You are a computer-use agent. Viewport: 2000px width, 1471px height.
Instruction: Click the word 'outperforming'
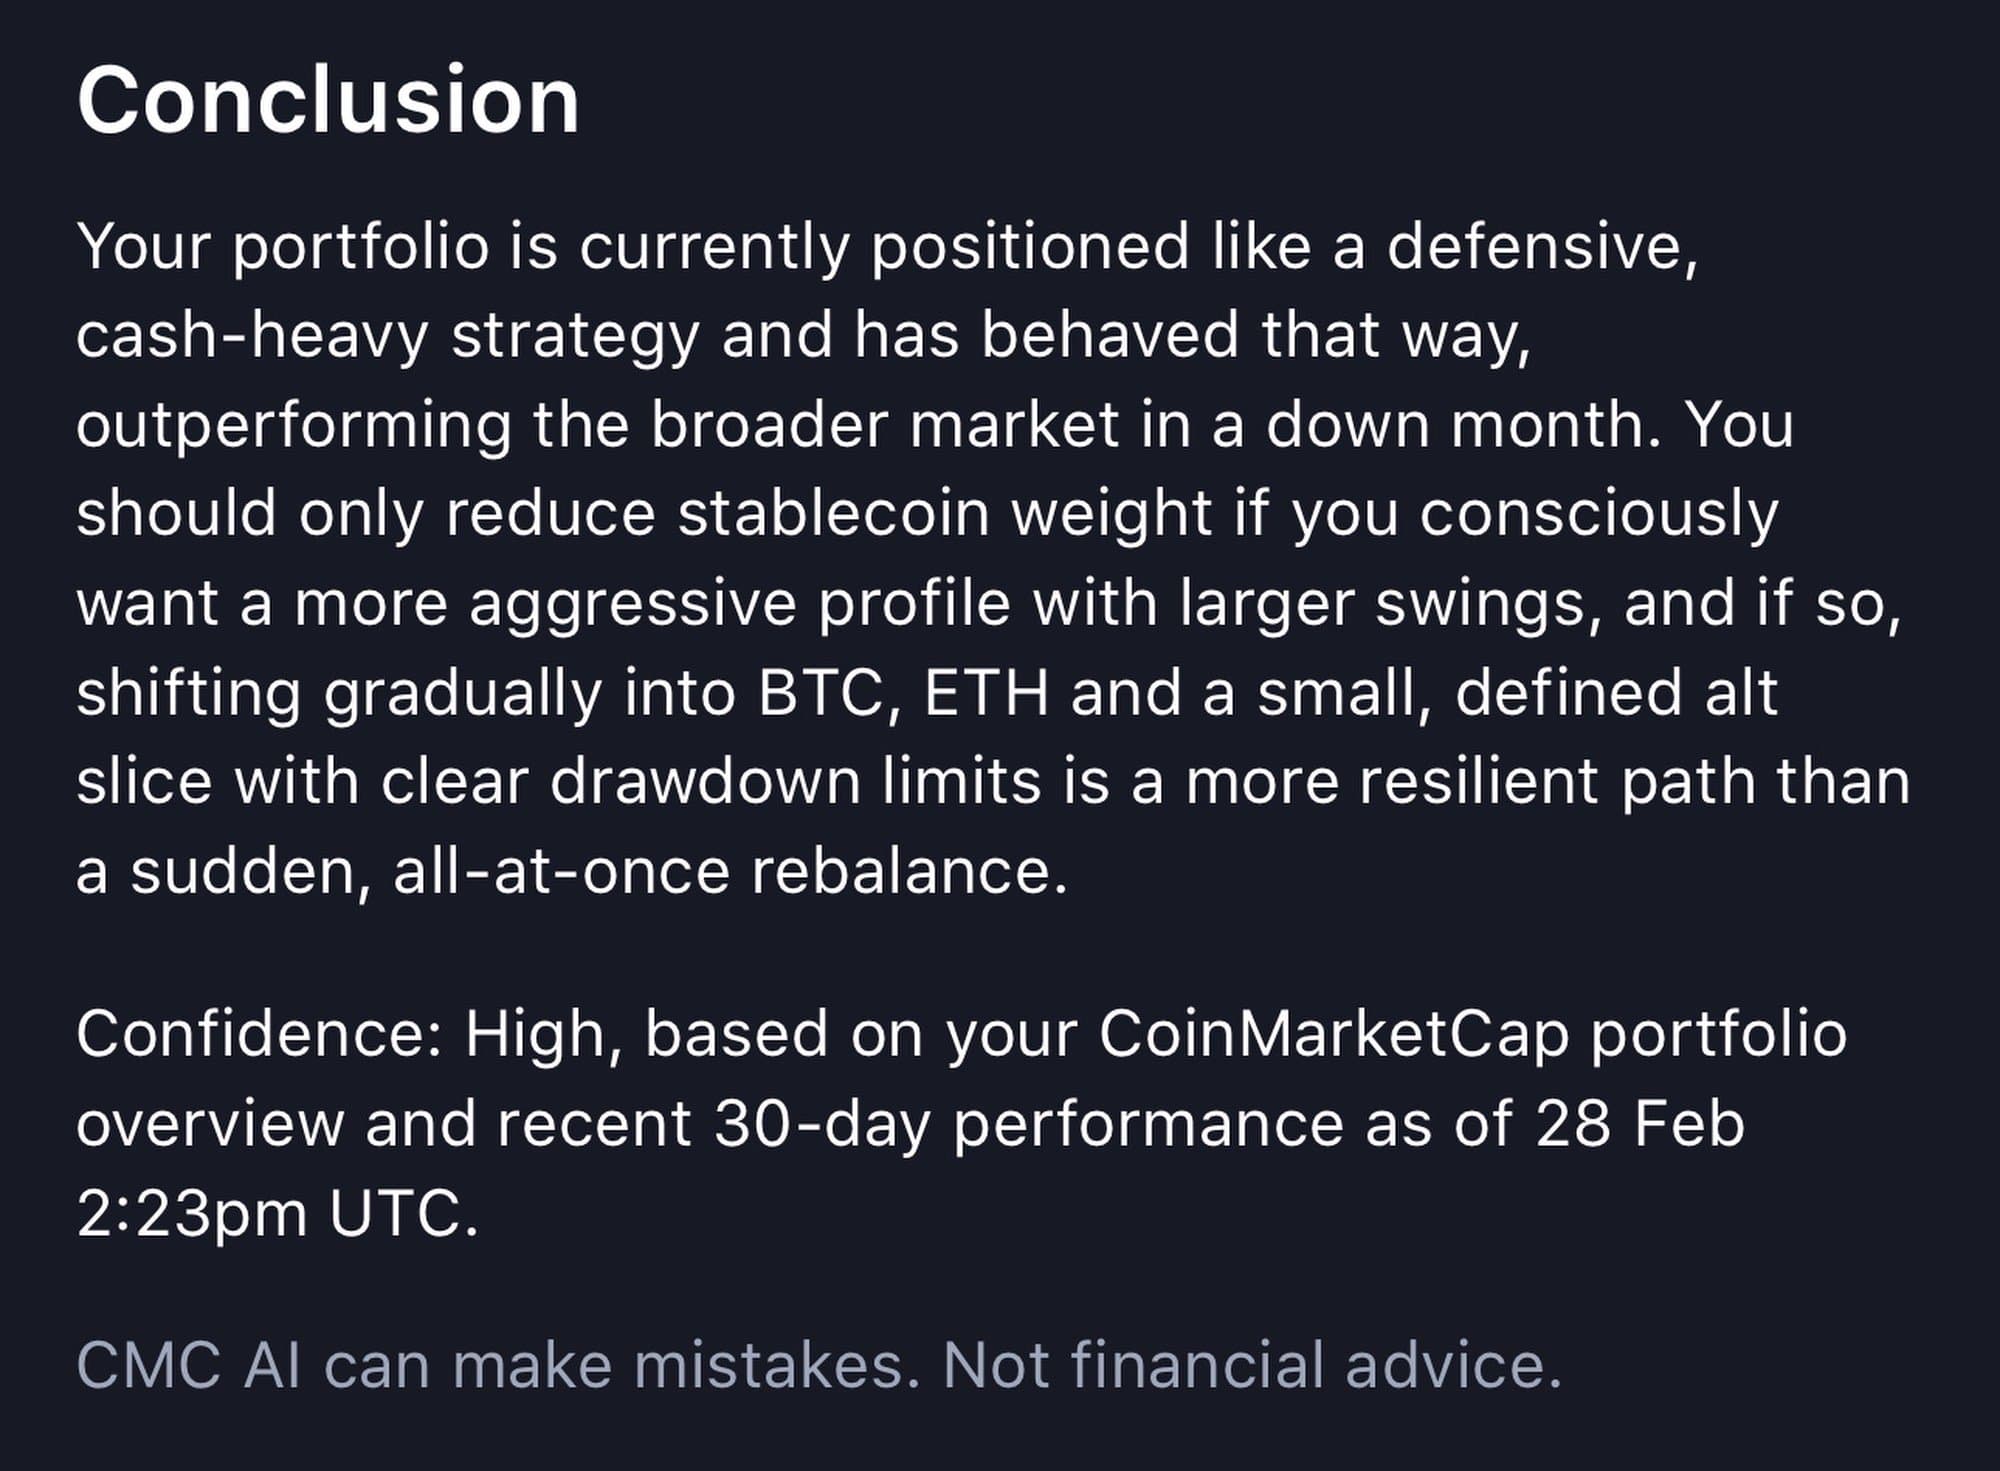[x=293, y=425]
